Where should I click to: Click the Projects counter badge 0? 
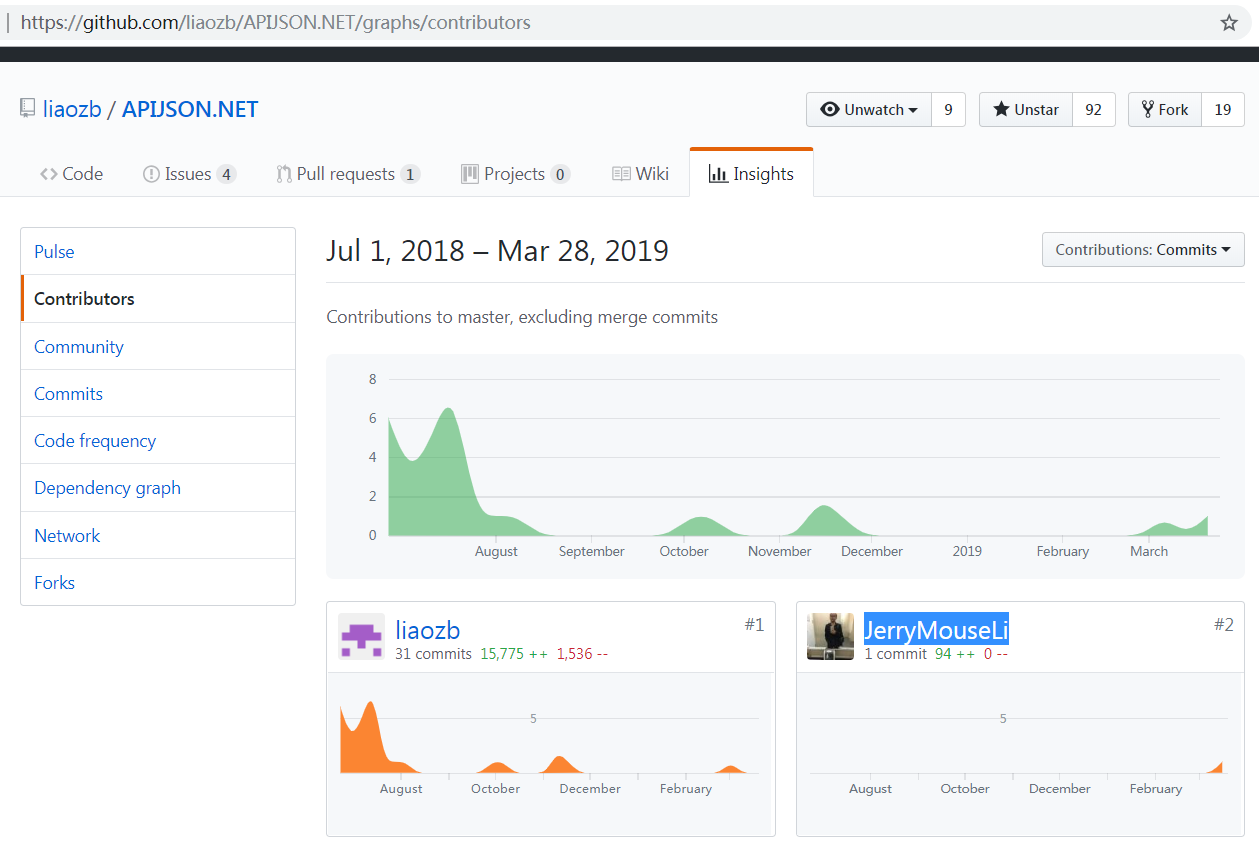(x=560, y=174)
